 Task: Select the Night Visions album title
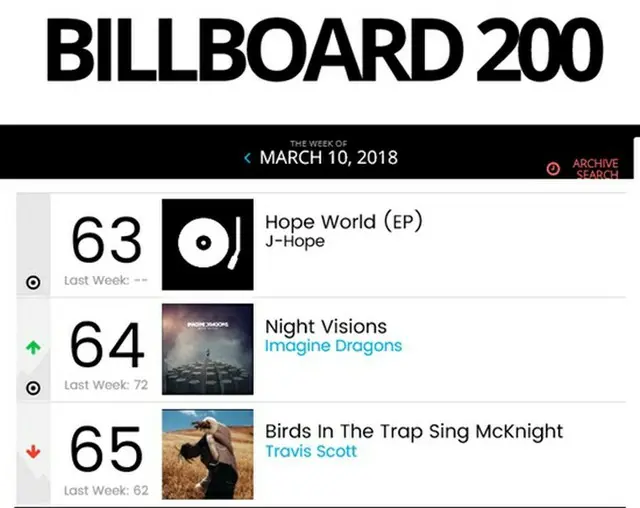[326, 326]
